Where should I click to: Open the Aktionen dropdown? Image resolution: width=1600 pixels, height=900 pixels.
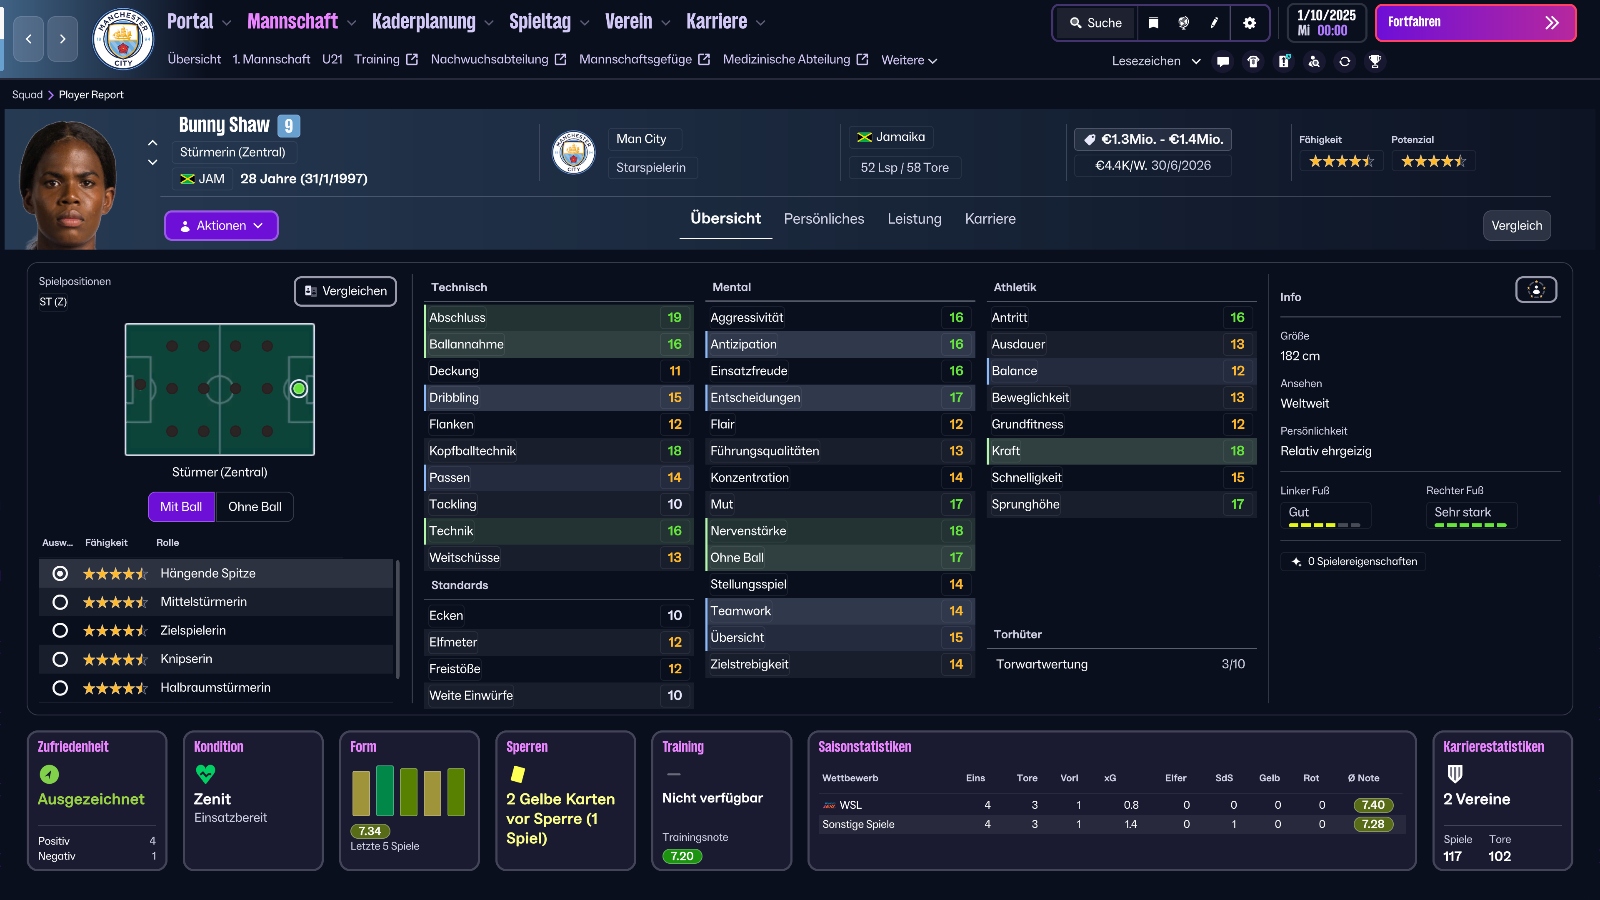[x=221, y=225]
